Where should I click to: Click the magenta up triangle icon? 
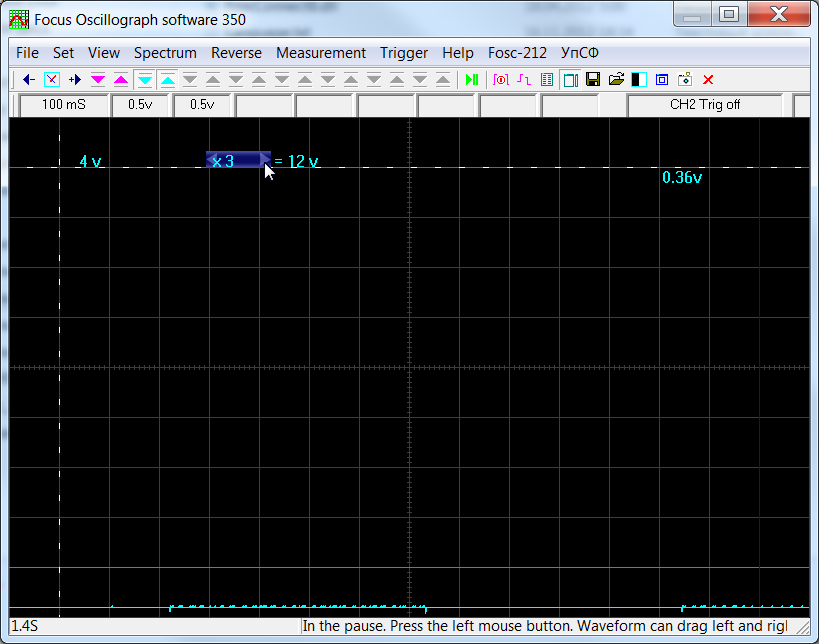[x=121, y=80]
